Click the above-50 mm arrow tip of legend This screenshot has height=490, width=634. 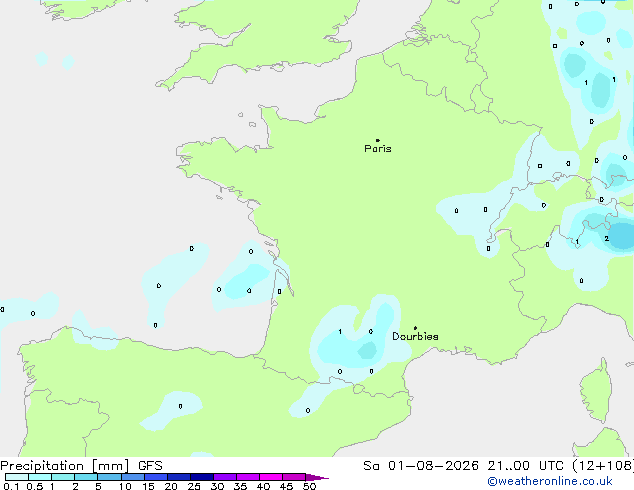click(317, 477)
